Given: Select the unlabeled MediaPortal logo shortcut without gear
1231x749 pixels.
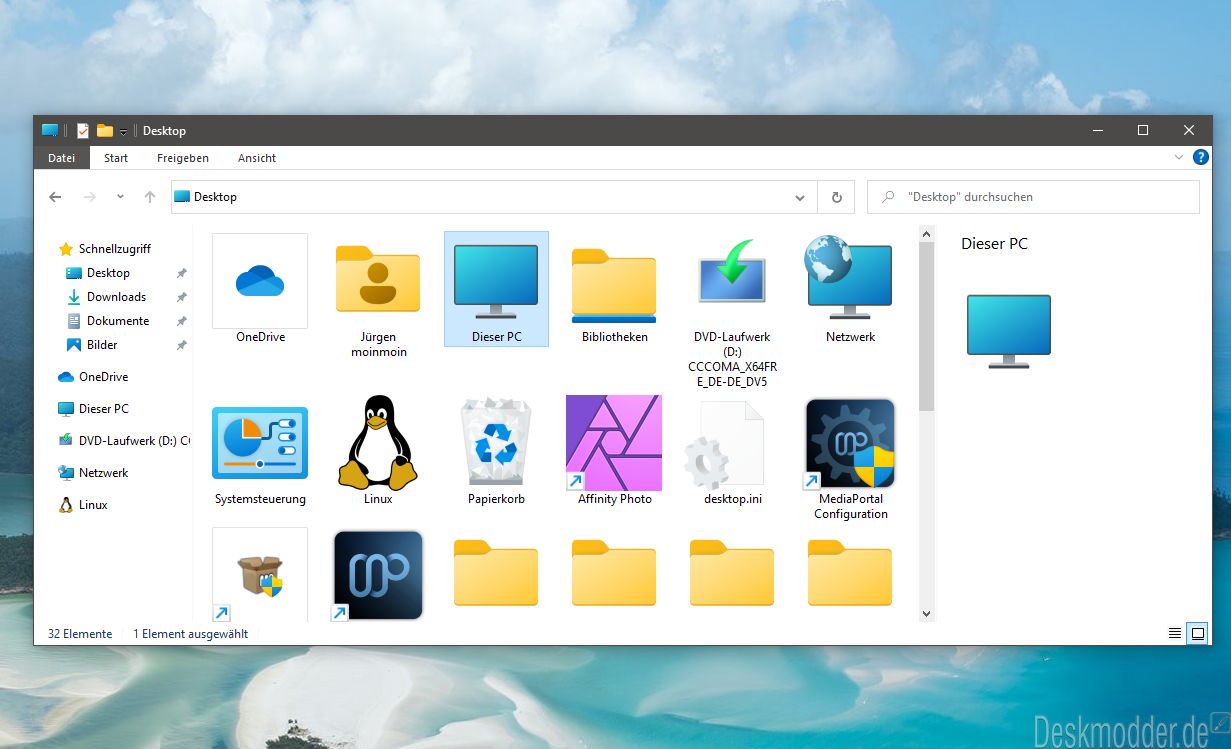Looking at the screenshot, I should pyautogui.click(x=378, y=575).
